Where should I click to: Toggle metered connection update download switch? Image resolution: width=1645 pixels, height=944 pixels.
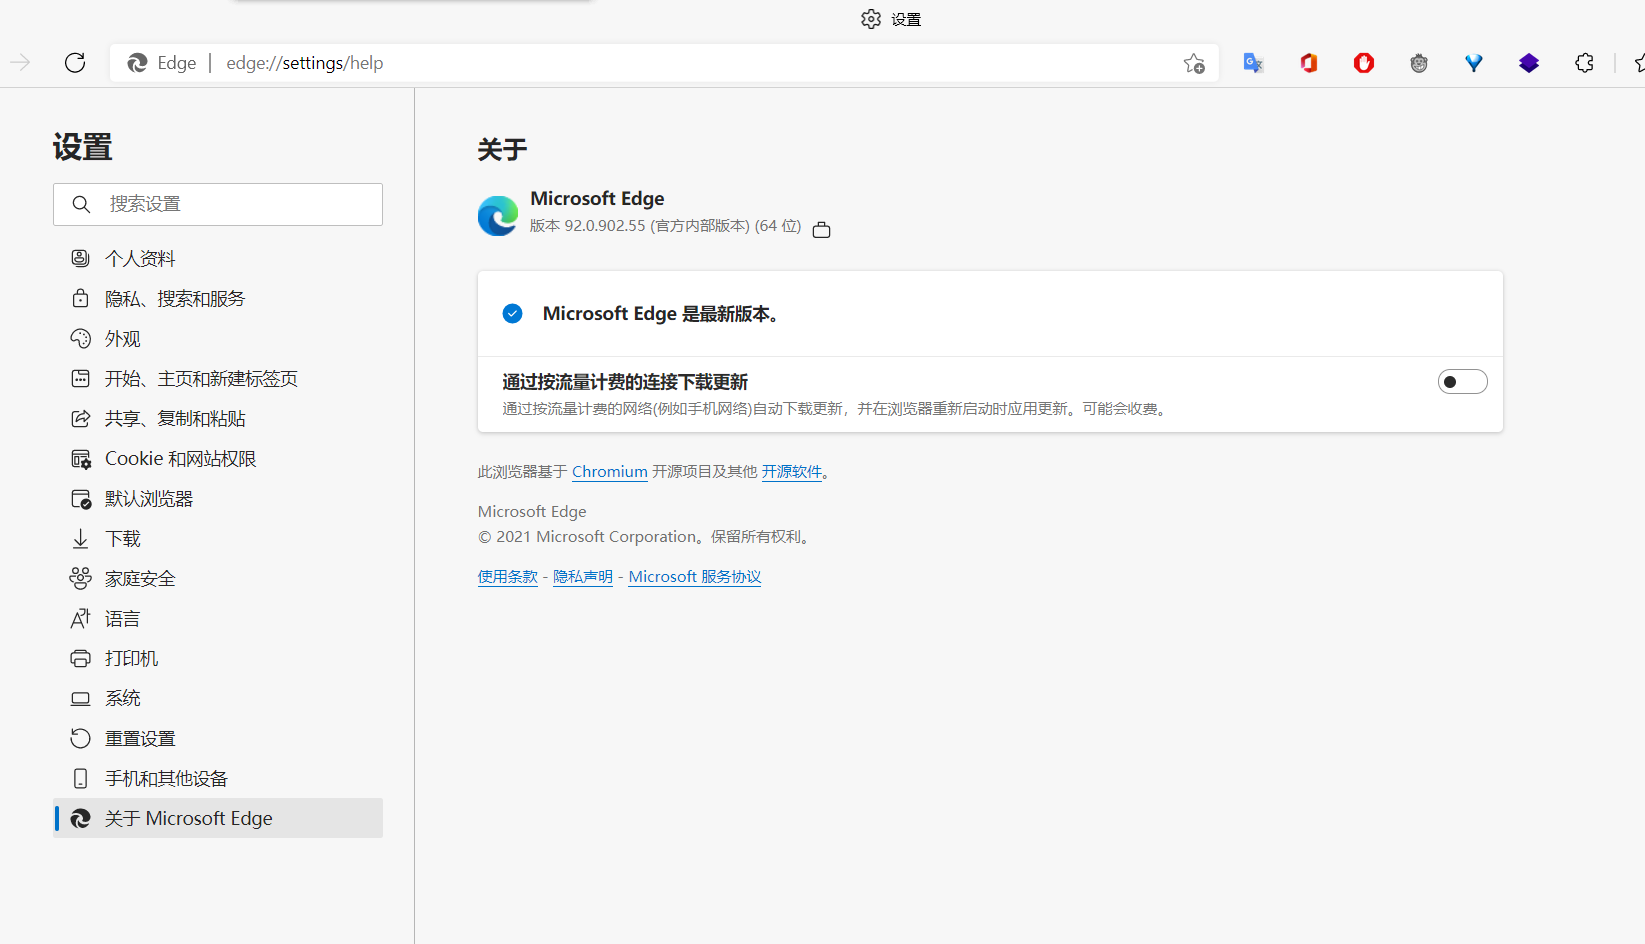tap(1462, 382)
